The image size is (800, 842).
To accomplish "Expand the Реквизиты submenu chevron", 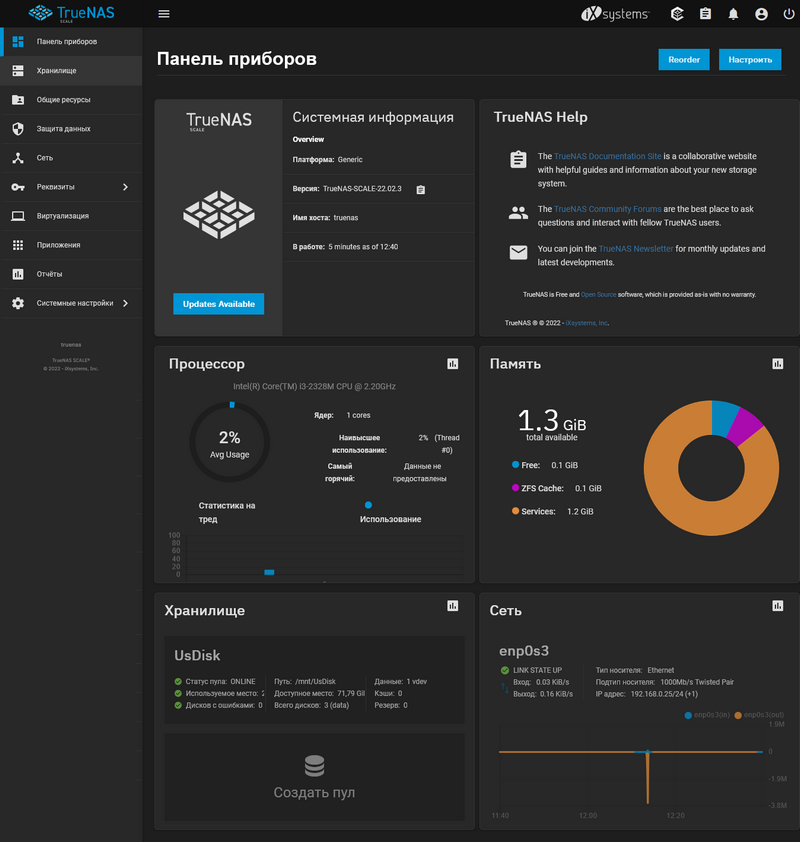I will (125, 187).
